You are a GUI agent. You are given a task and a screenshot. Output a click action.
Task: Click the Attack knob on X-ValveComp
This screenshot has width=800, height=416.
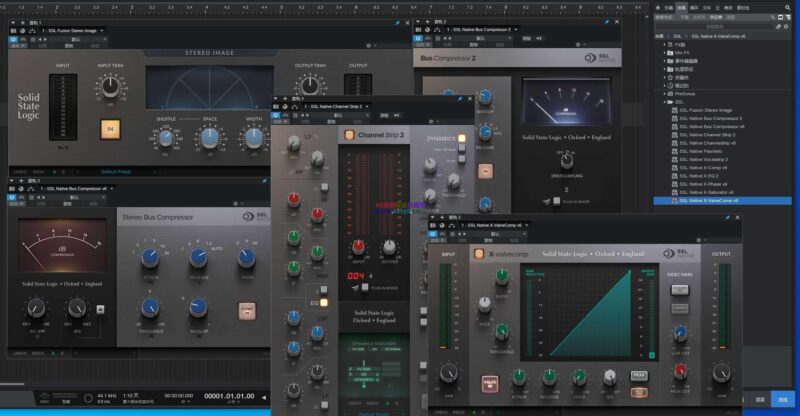click(x=519, y=377)
